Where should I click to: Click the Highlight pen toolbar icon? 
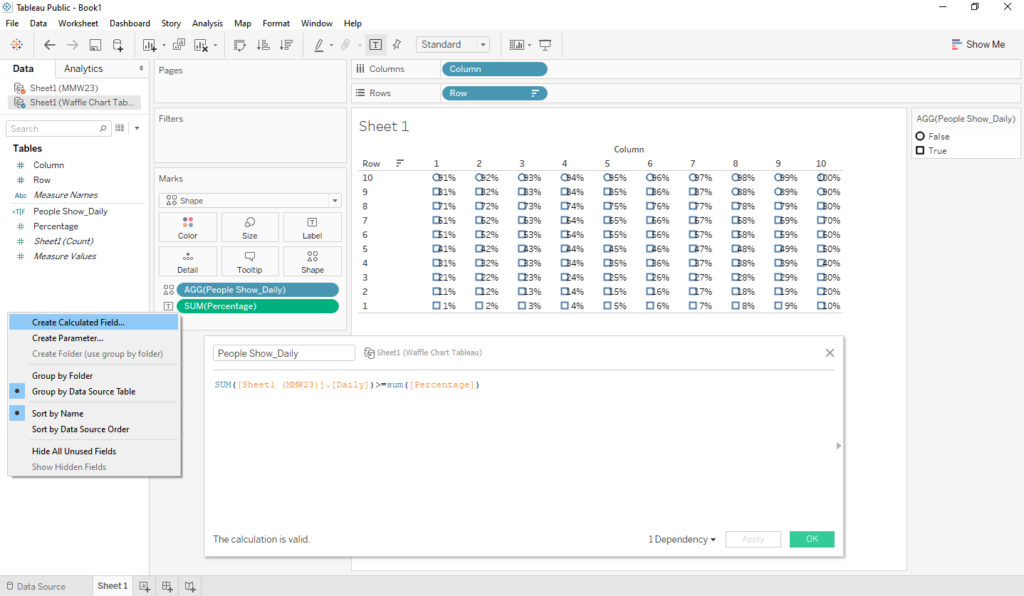(319, 44)
